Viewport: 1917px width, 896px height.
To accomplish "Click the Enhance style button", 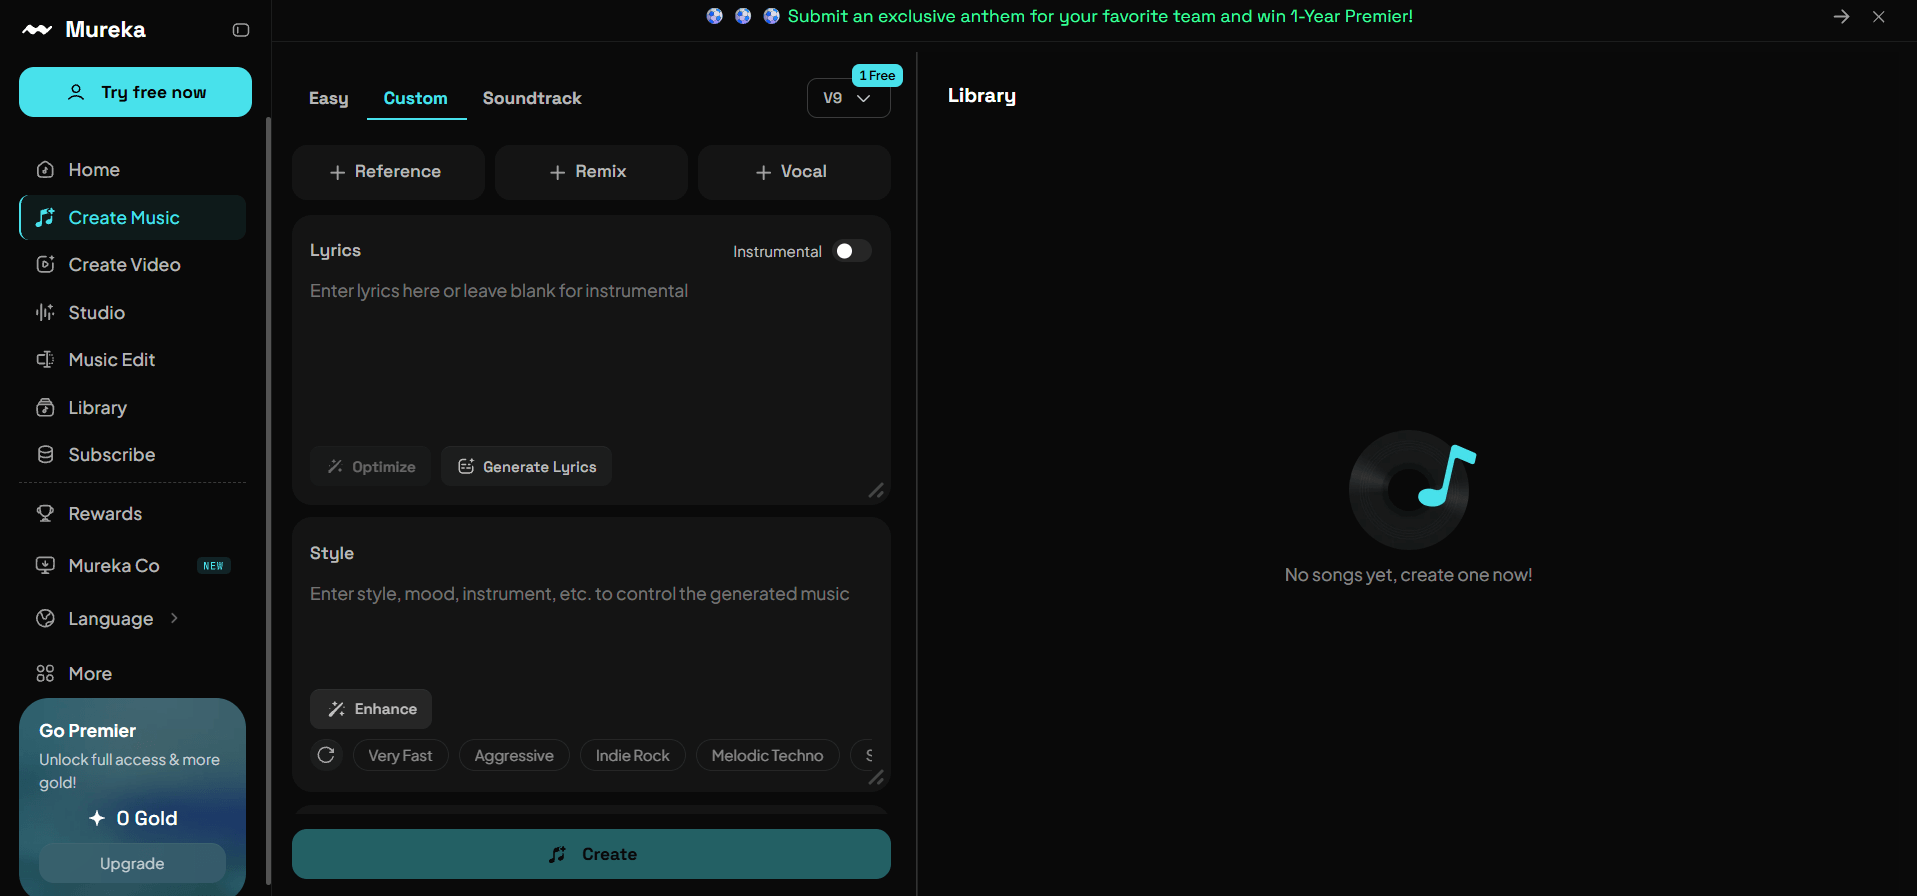I will pos(371,709).
